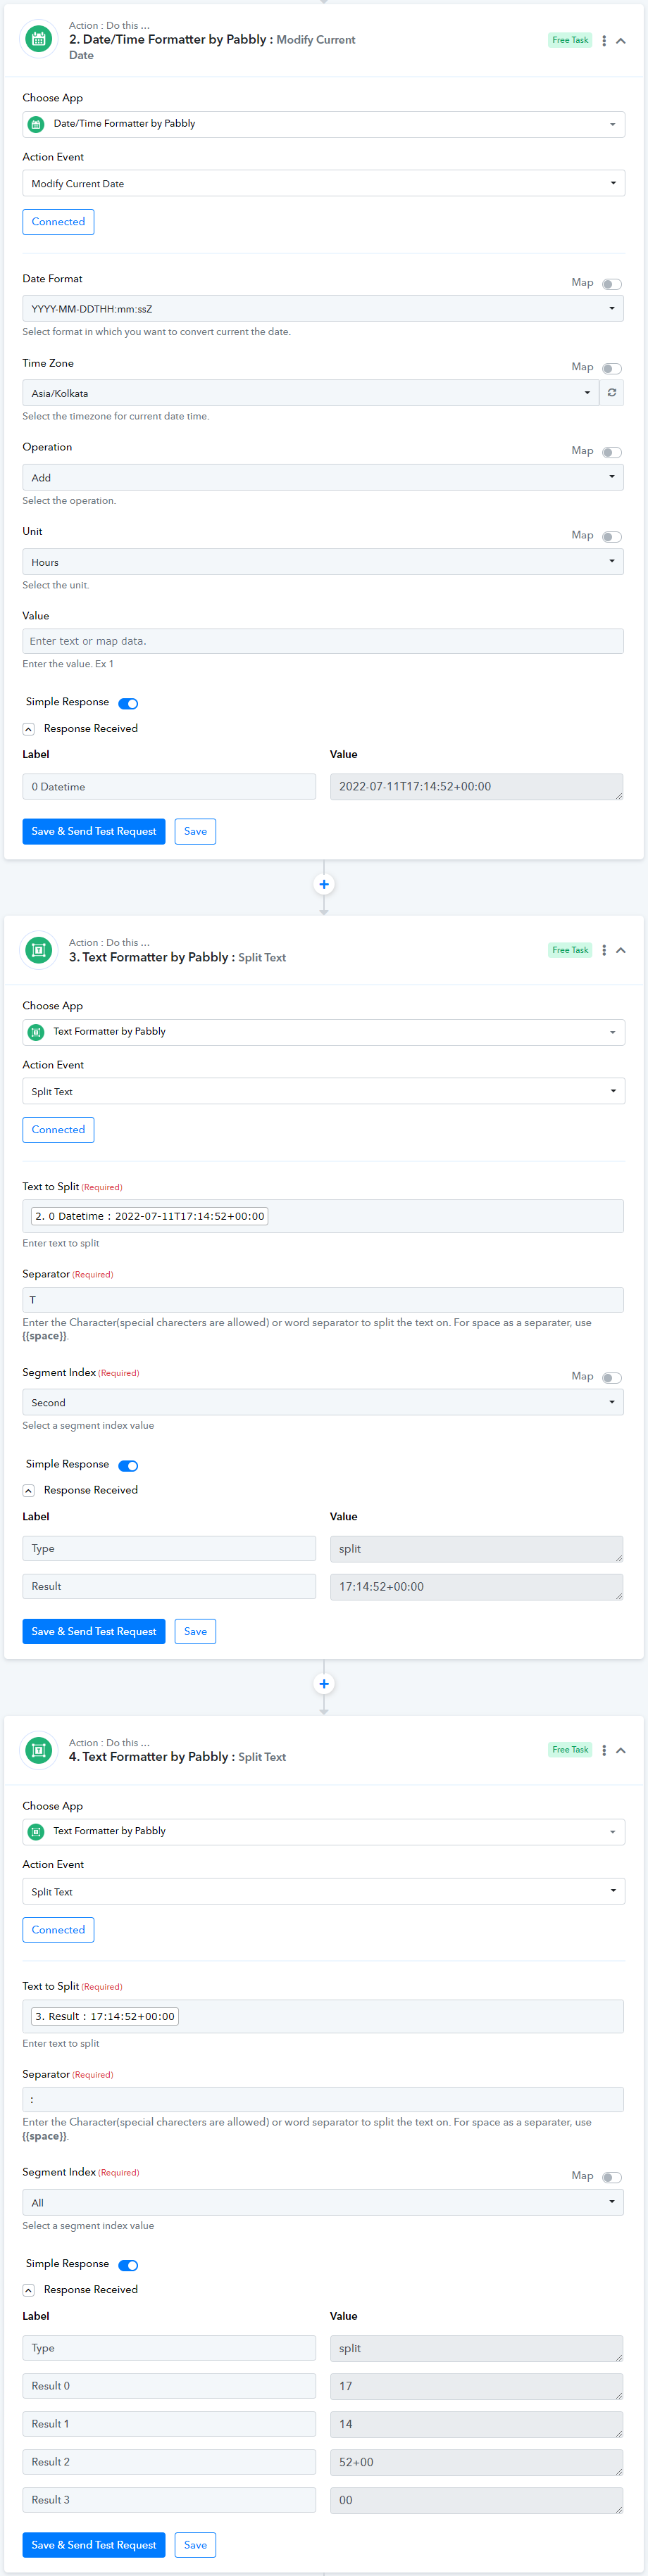Open Segment Index dropdown showing All
Image resolution: width=648 pixels, height=2576 pixels.
[323, 2202]
